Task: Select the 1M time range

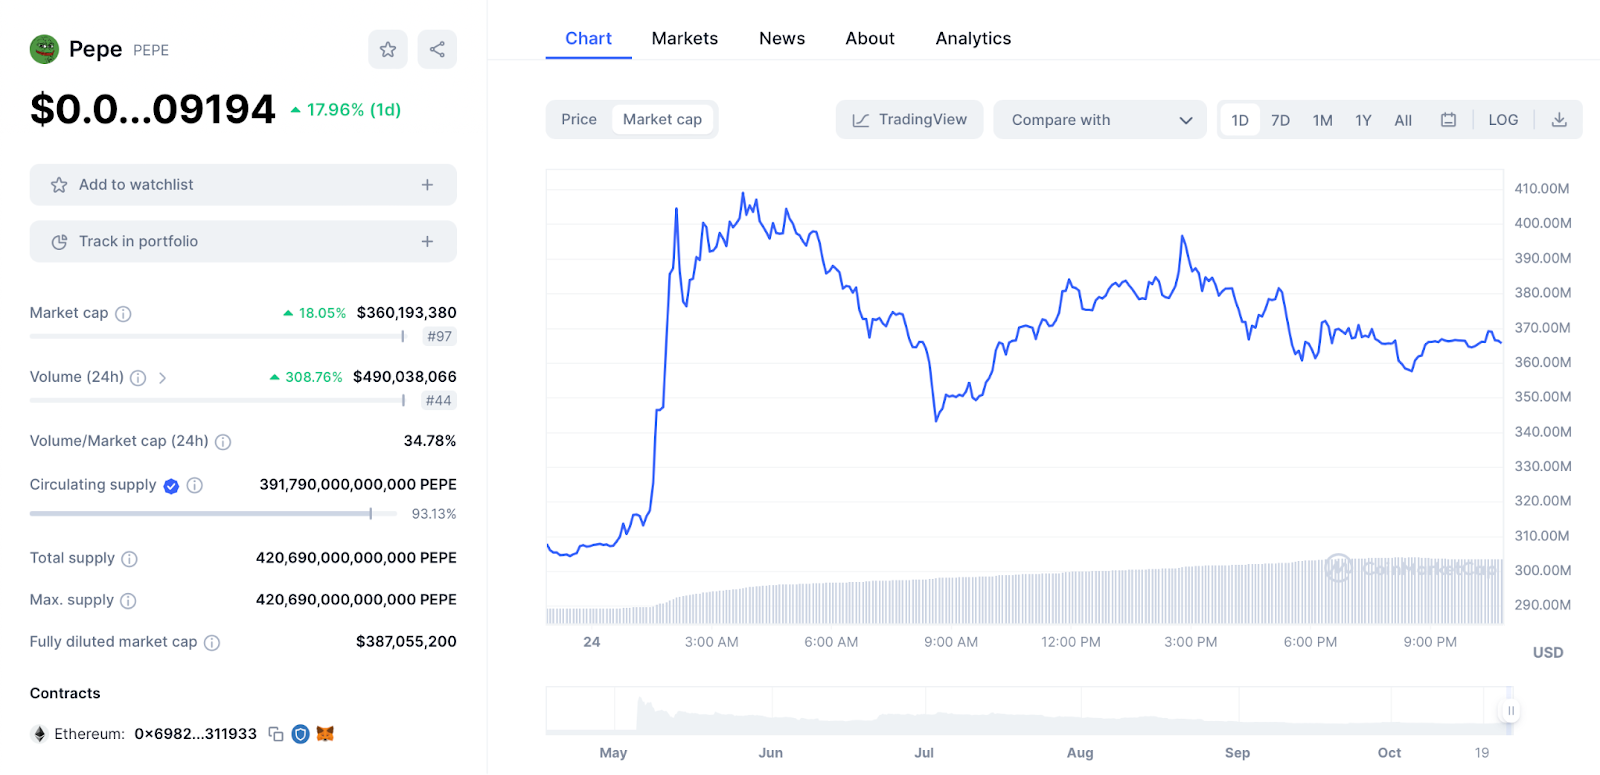Action: (1322, 120)
